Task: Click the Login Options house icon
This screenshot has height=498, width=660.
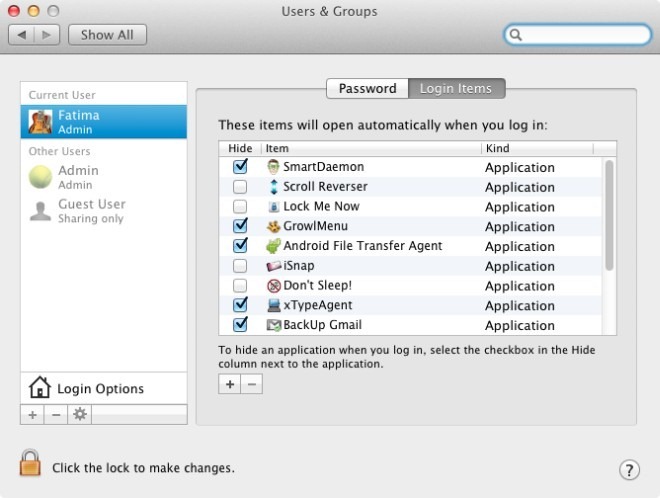Action: click(x=40, y=388)
